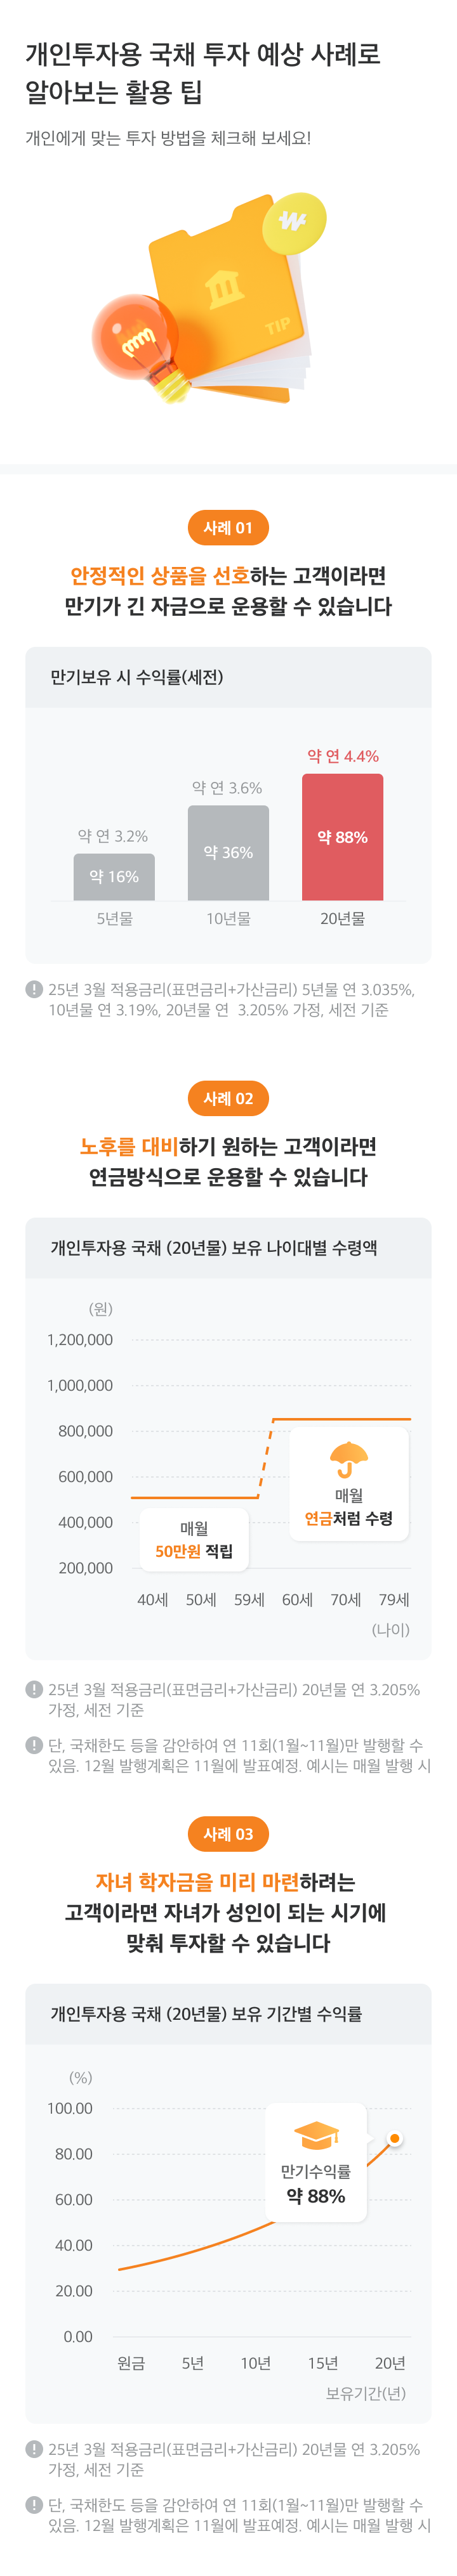Click the red 약 88% bar for 20년물

[342, 837]
